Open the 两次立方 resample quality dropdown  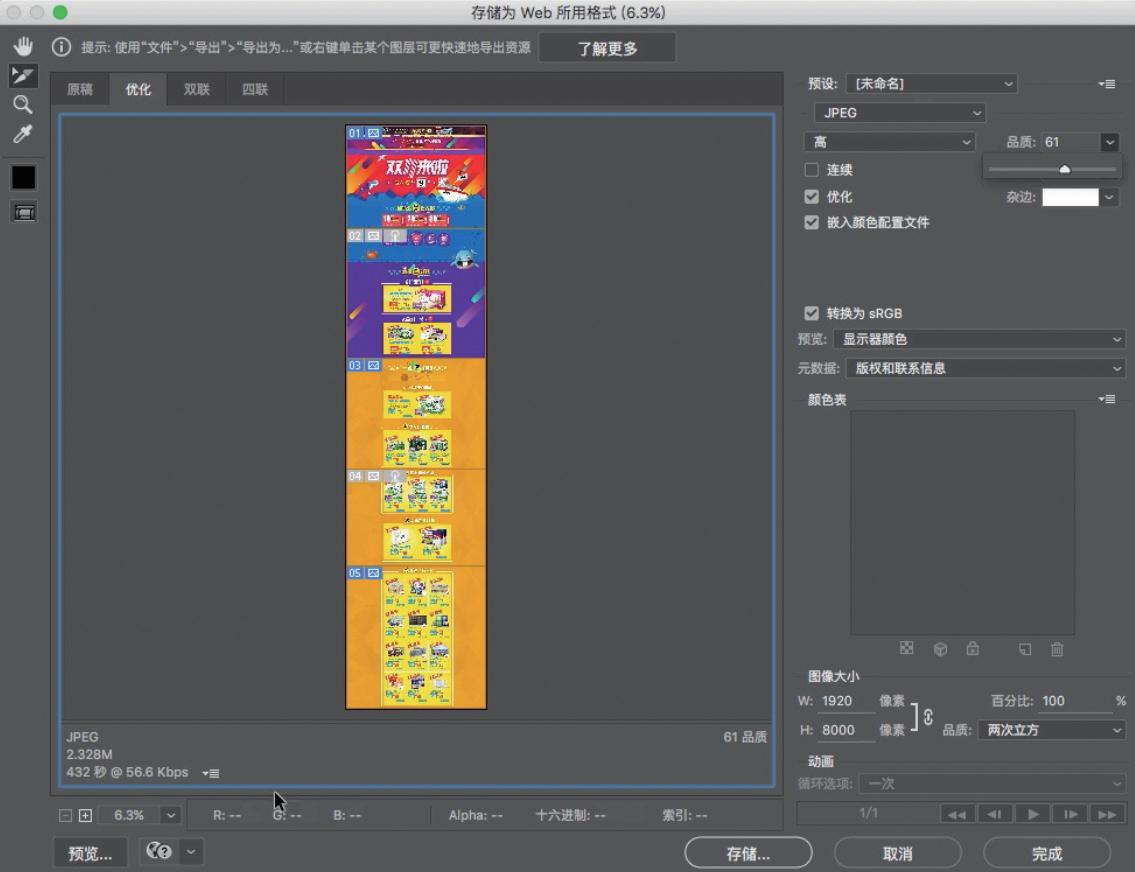1052,730
